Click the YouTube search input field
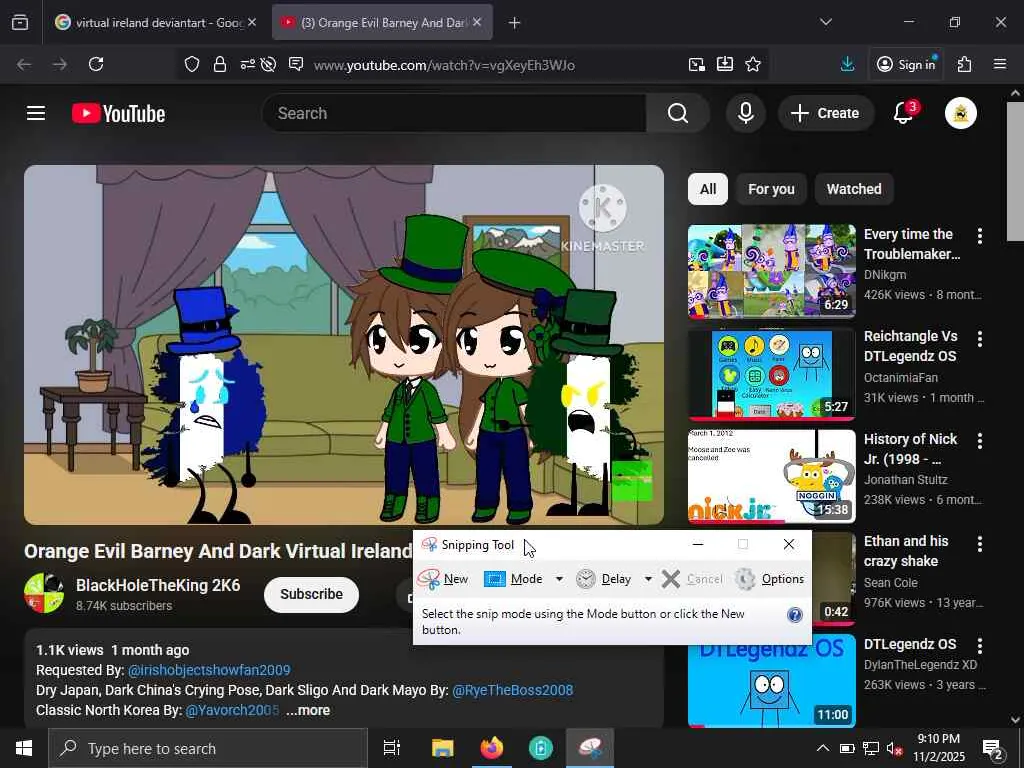The height and width of the screenshot is (768, 1024). click(454, 113)
